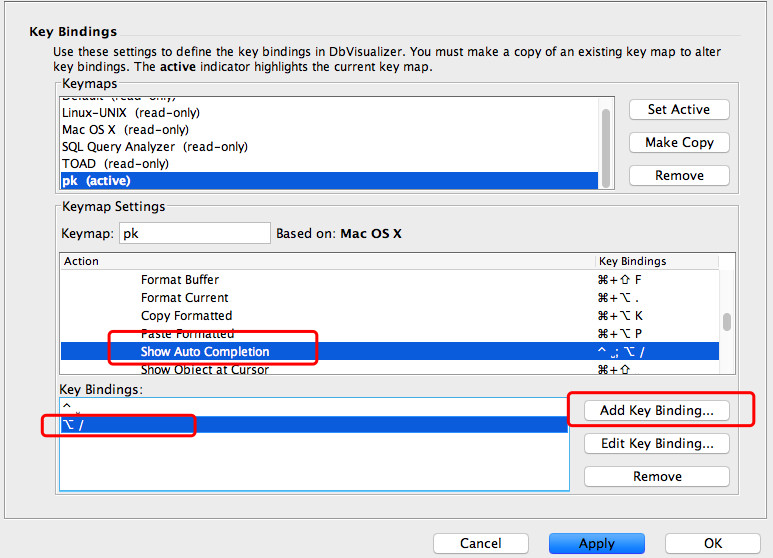Remove the selected key binding

pyautogui.click(x=656, y=477)
